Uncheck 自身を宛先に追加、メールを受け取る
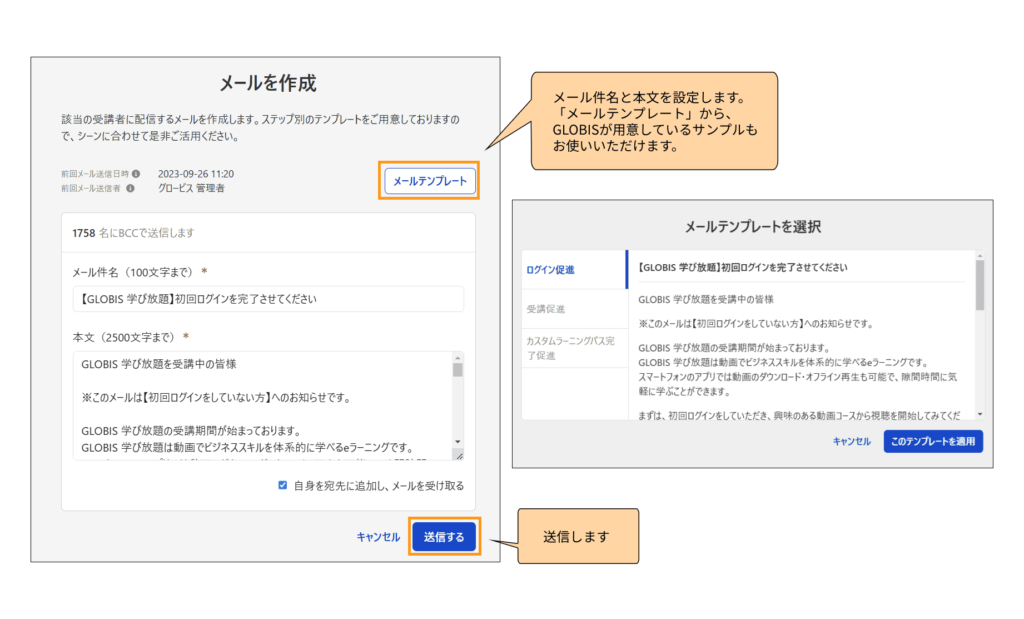1024x619 pixels. [x=281, y=484]
